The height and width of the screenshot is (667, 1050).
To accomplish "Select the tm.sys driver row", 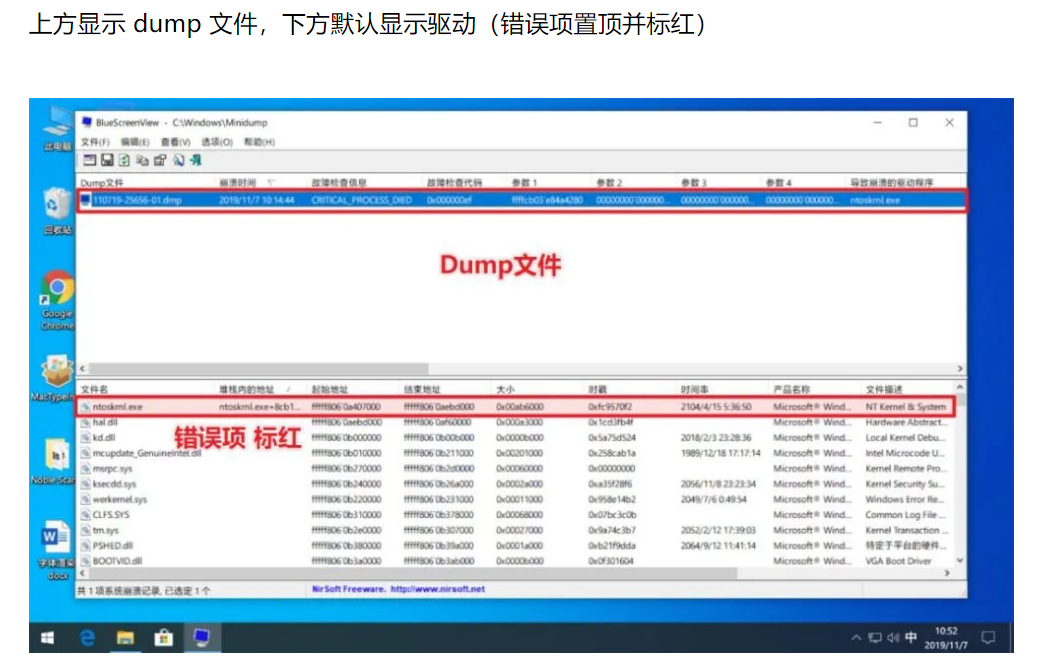I will [x=516, y=530].
